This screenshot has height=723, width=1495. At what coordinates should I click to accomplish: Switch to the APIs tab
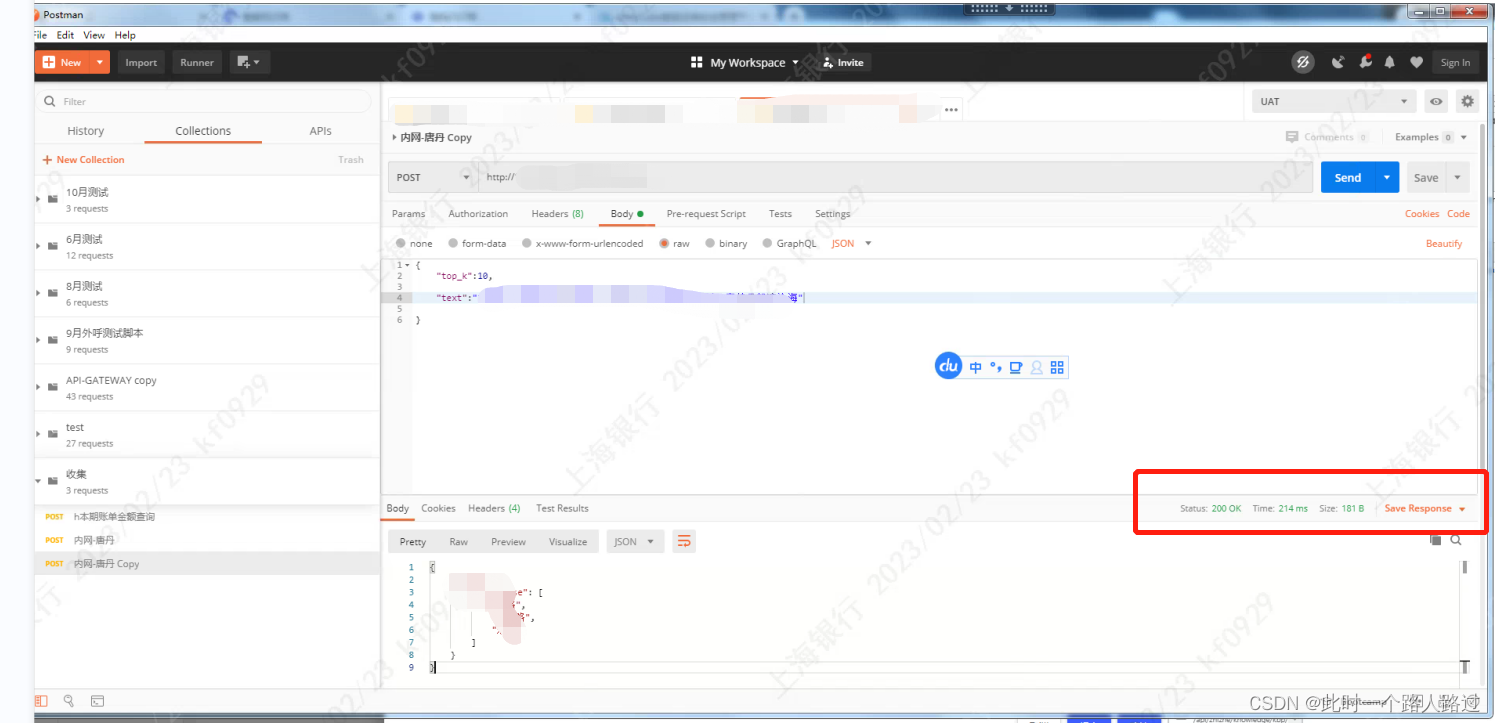tap(321, 131)
